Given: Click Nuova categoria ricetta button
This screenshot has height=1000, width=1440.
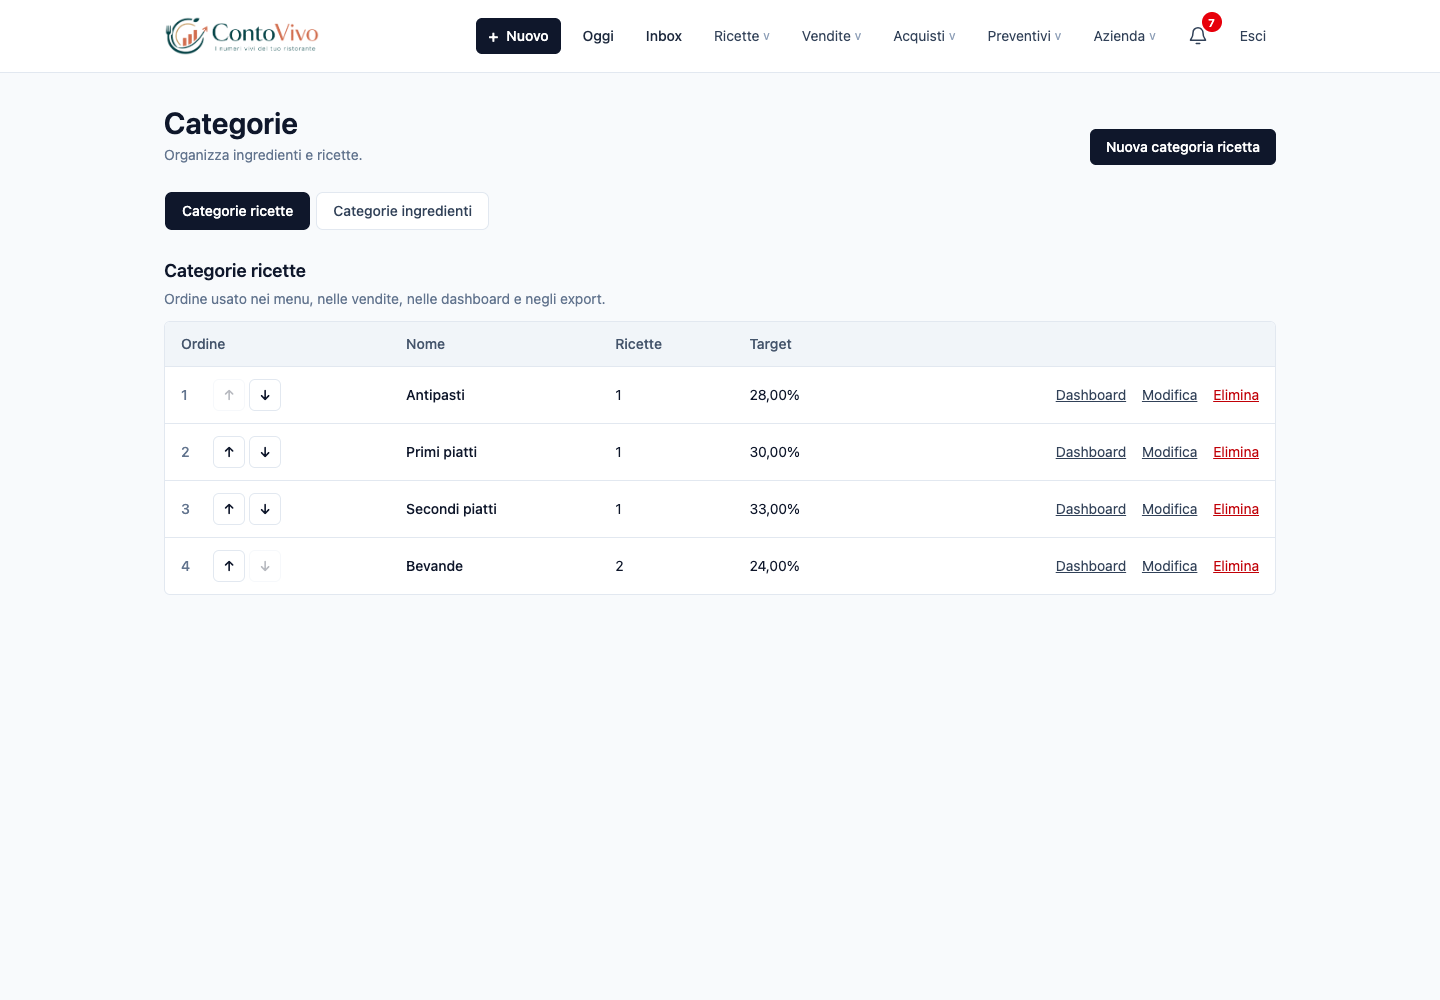Looking at the screenshot, I should [x=1183, y=147].
